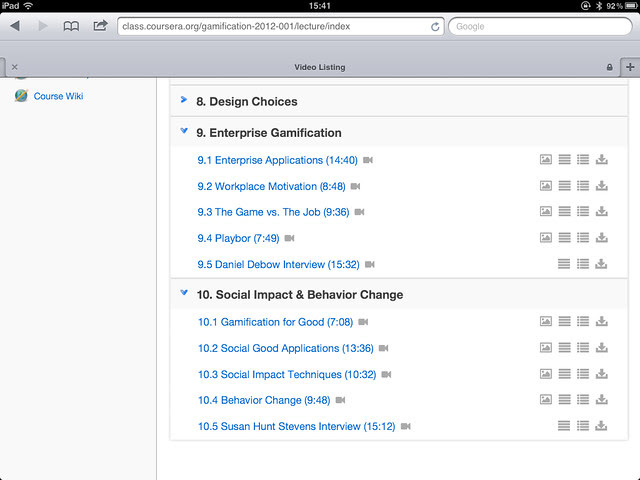Open subtitles text icon for lecture 9.1
This screenshot has height=480, width=640.
(x=564, y=160)
